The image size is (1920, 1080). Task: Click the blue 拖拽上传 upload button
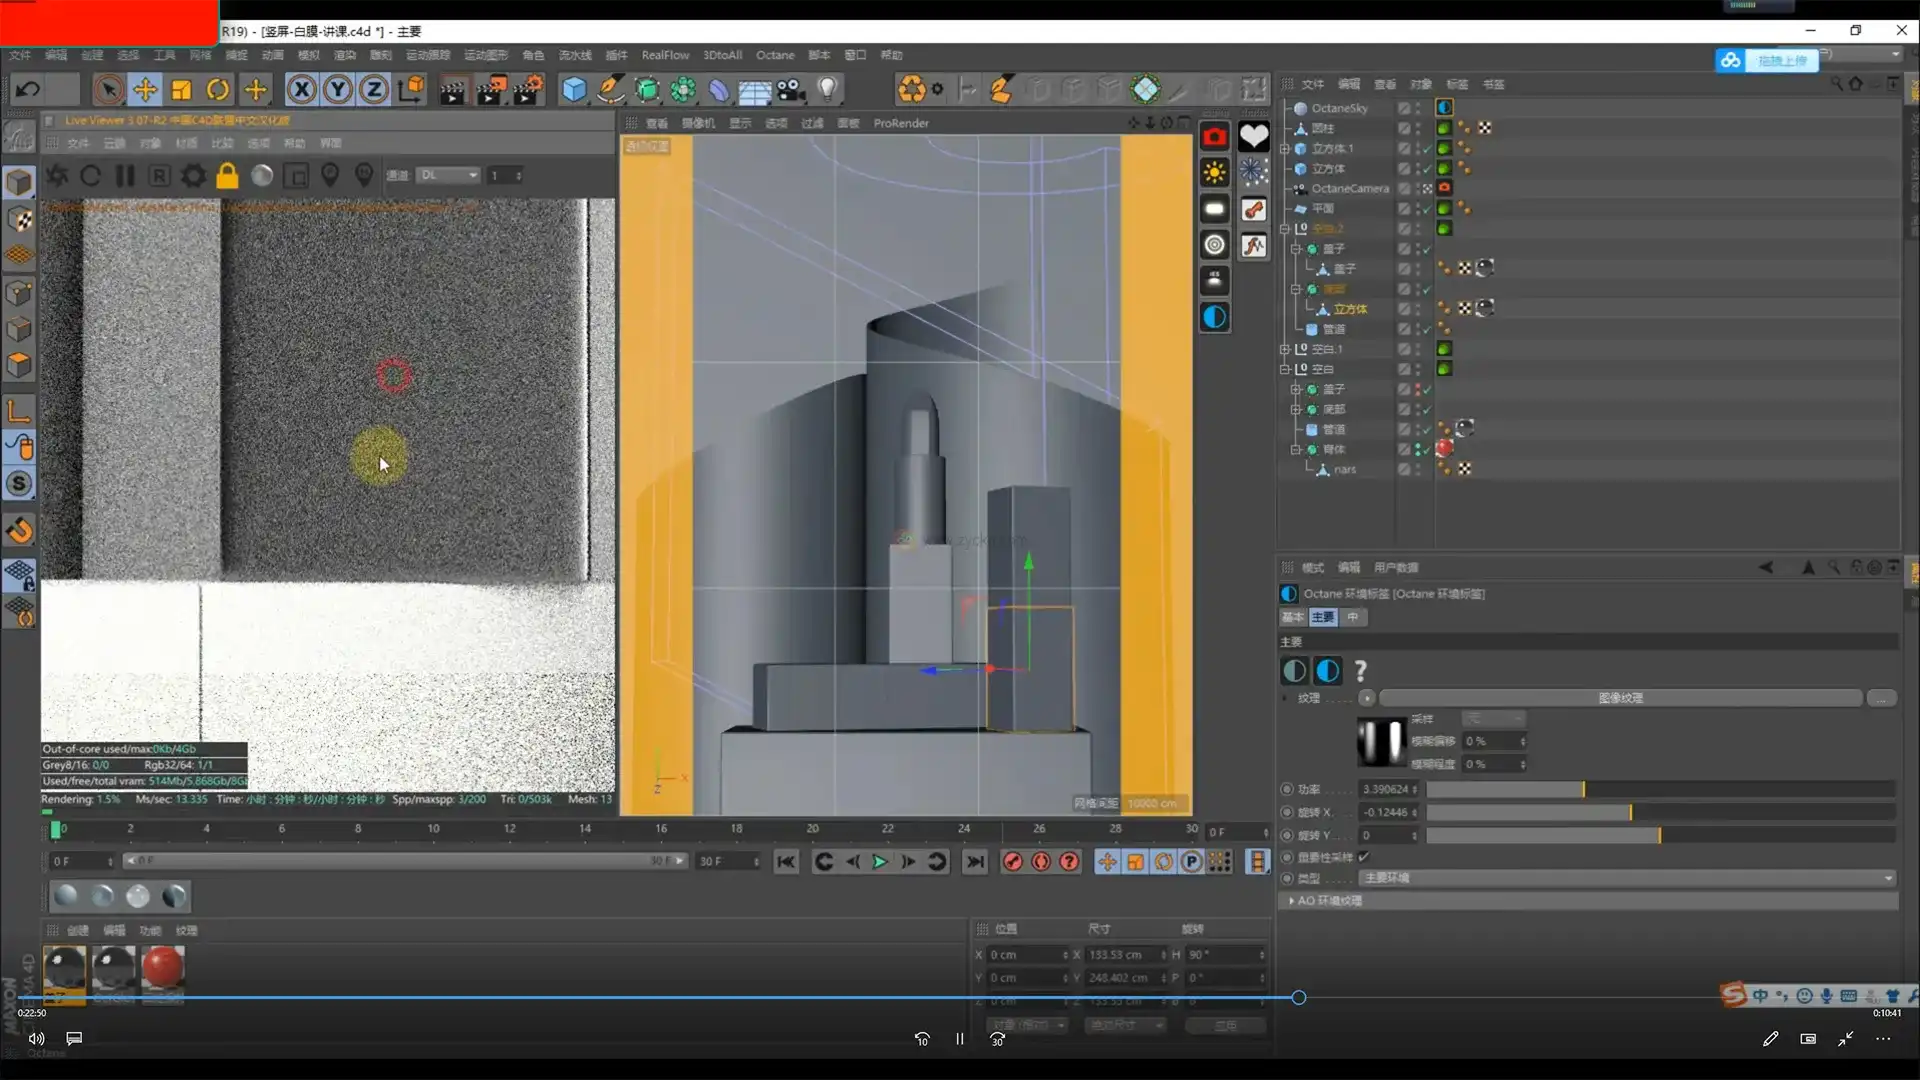pos(1780,61)
